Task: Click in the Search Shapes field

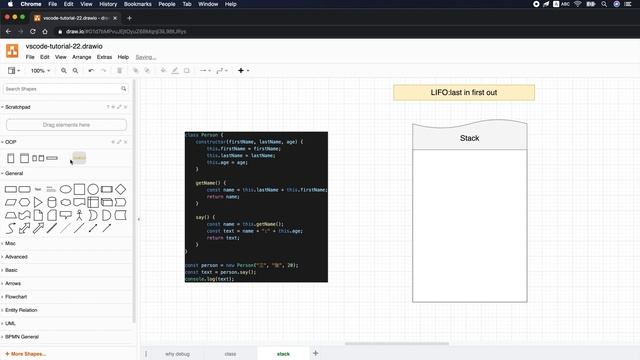Action: pos(66,89)
